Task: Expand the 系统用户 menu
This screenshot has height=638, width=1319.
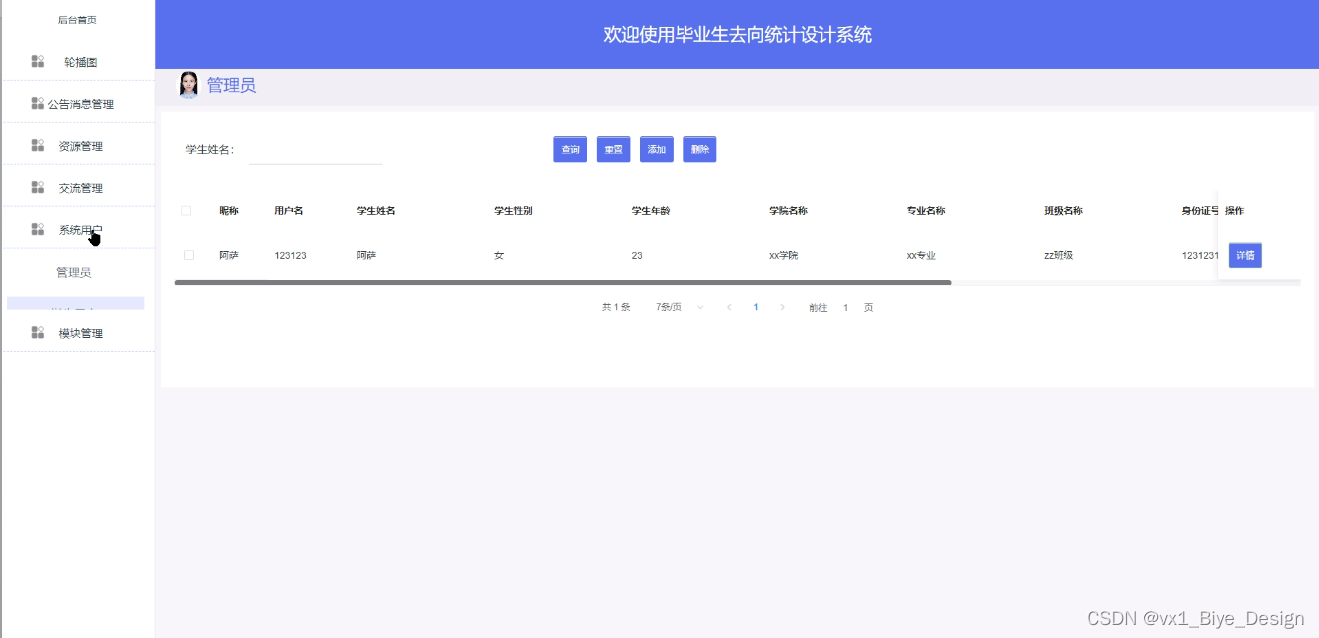Action: tap(78, 230)
